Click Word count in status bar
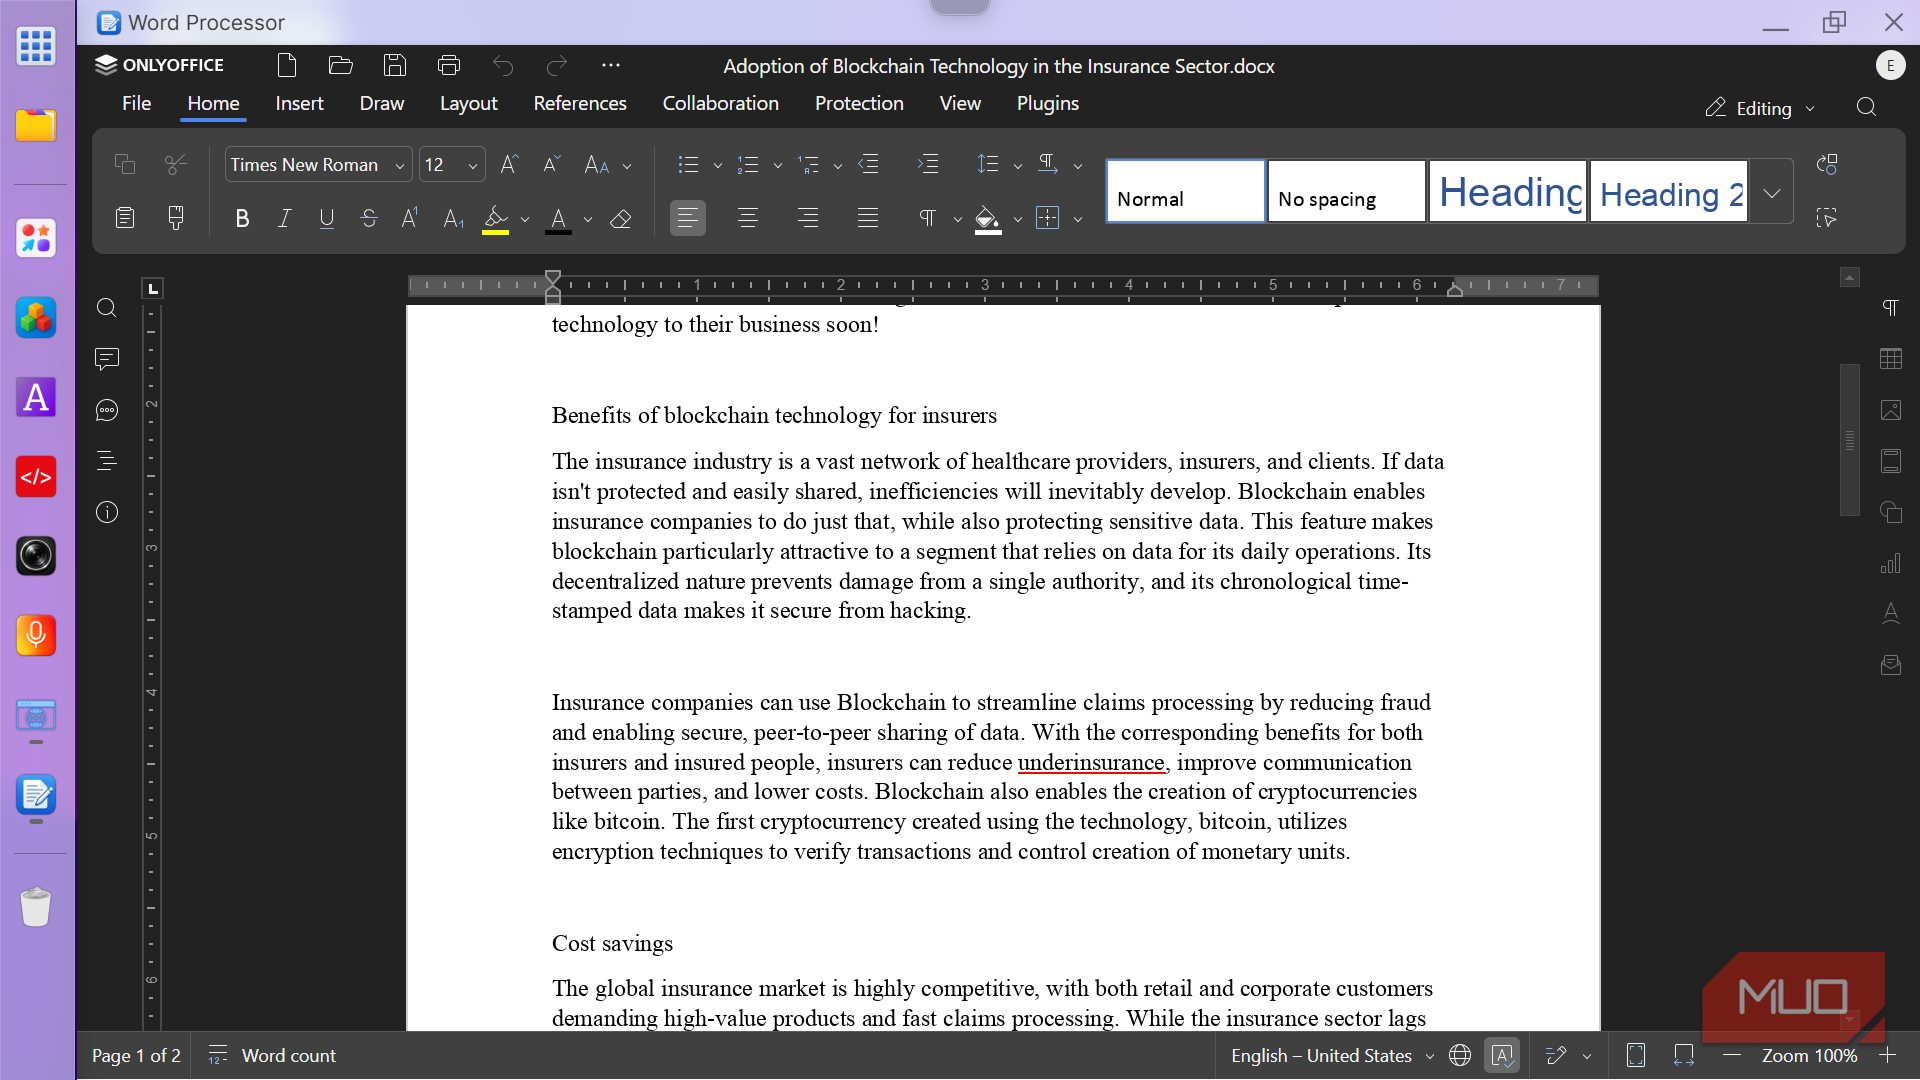Screen dimensions: 1920x1080 point(272,1055)
